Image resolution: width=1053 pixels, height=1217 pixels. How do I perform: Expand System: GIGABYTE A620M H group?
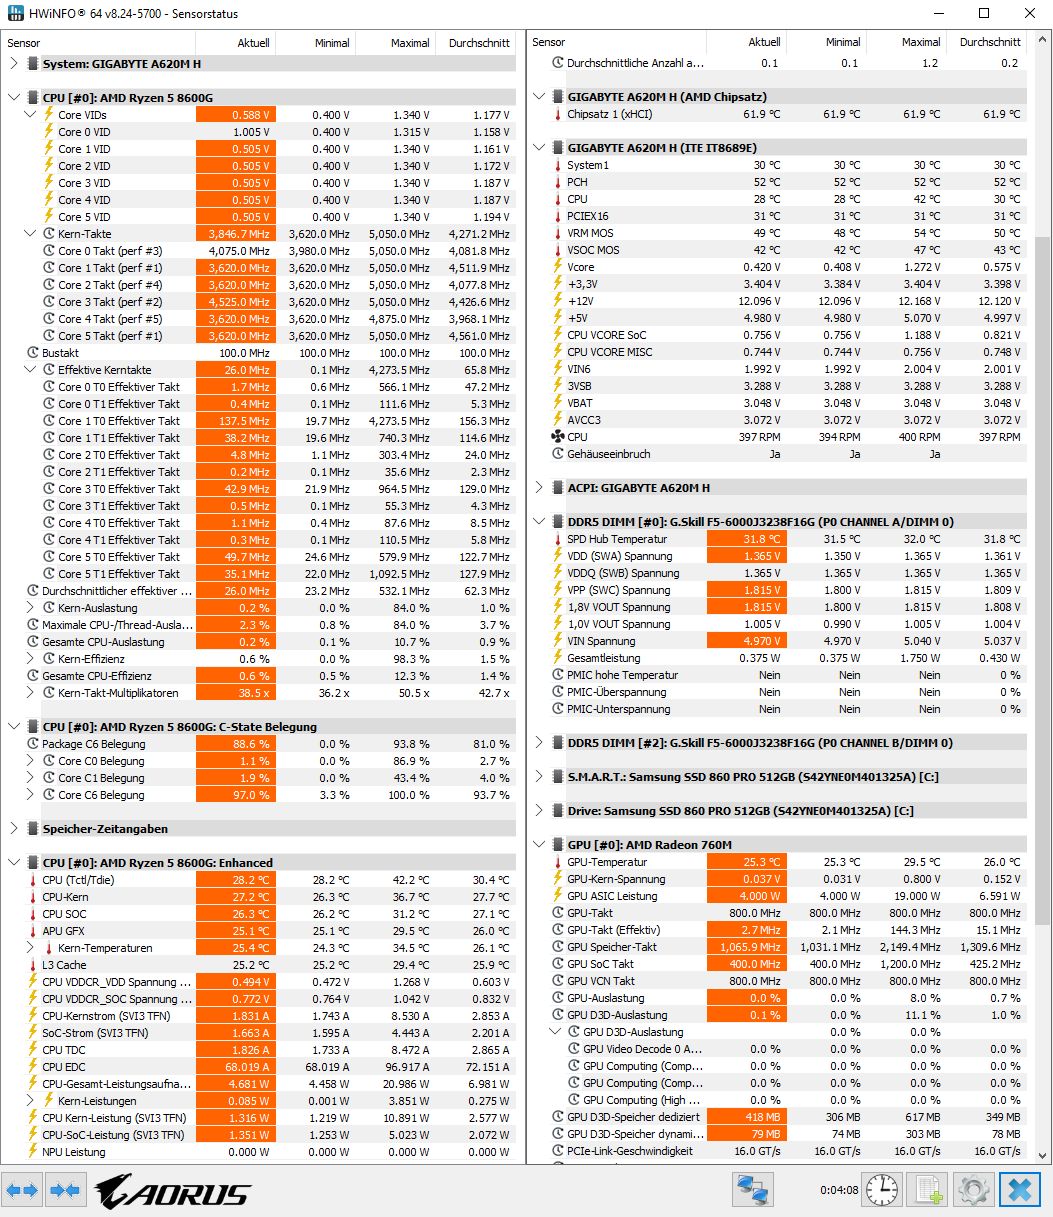[x=14, y=63]
